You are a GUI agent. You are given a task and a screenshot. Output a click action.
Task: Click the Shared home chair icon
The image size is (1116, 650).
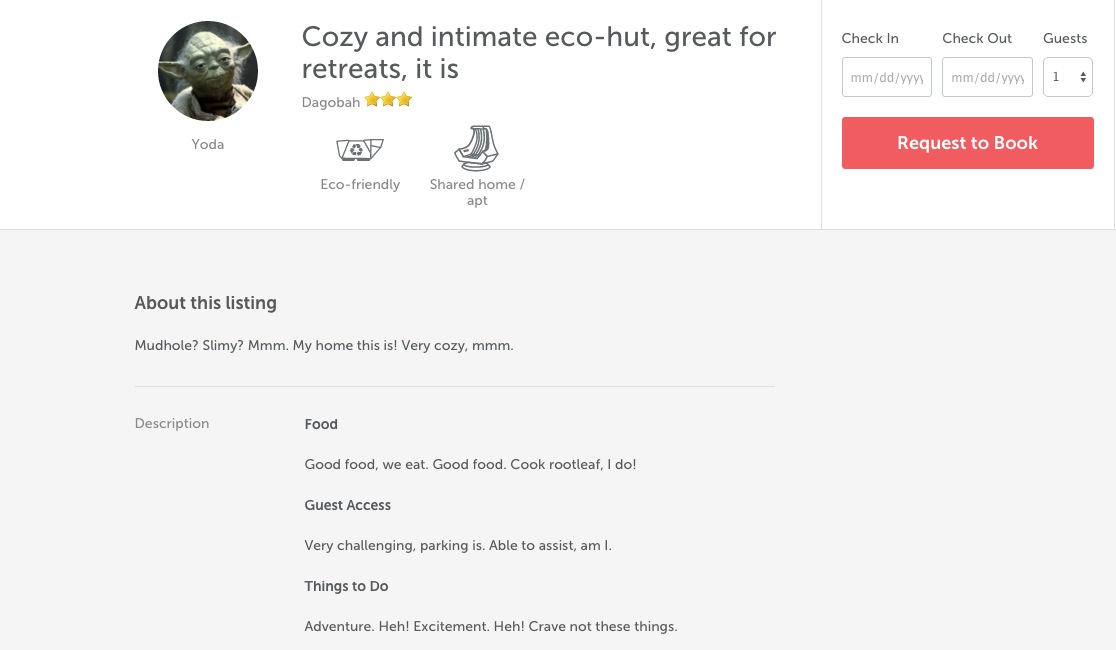(x=476, y=148)
